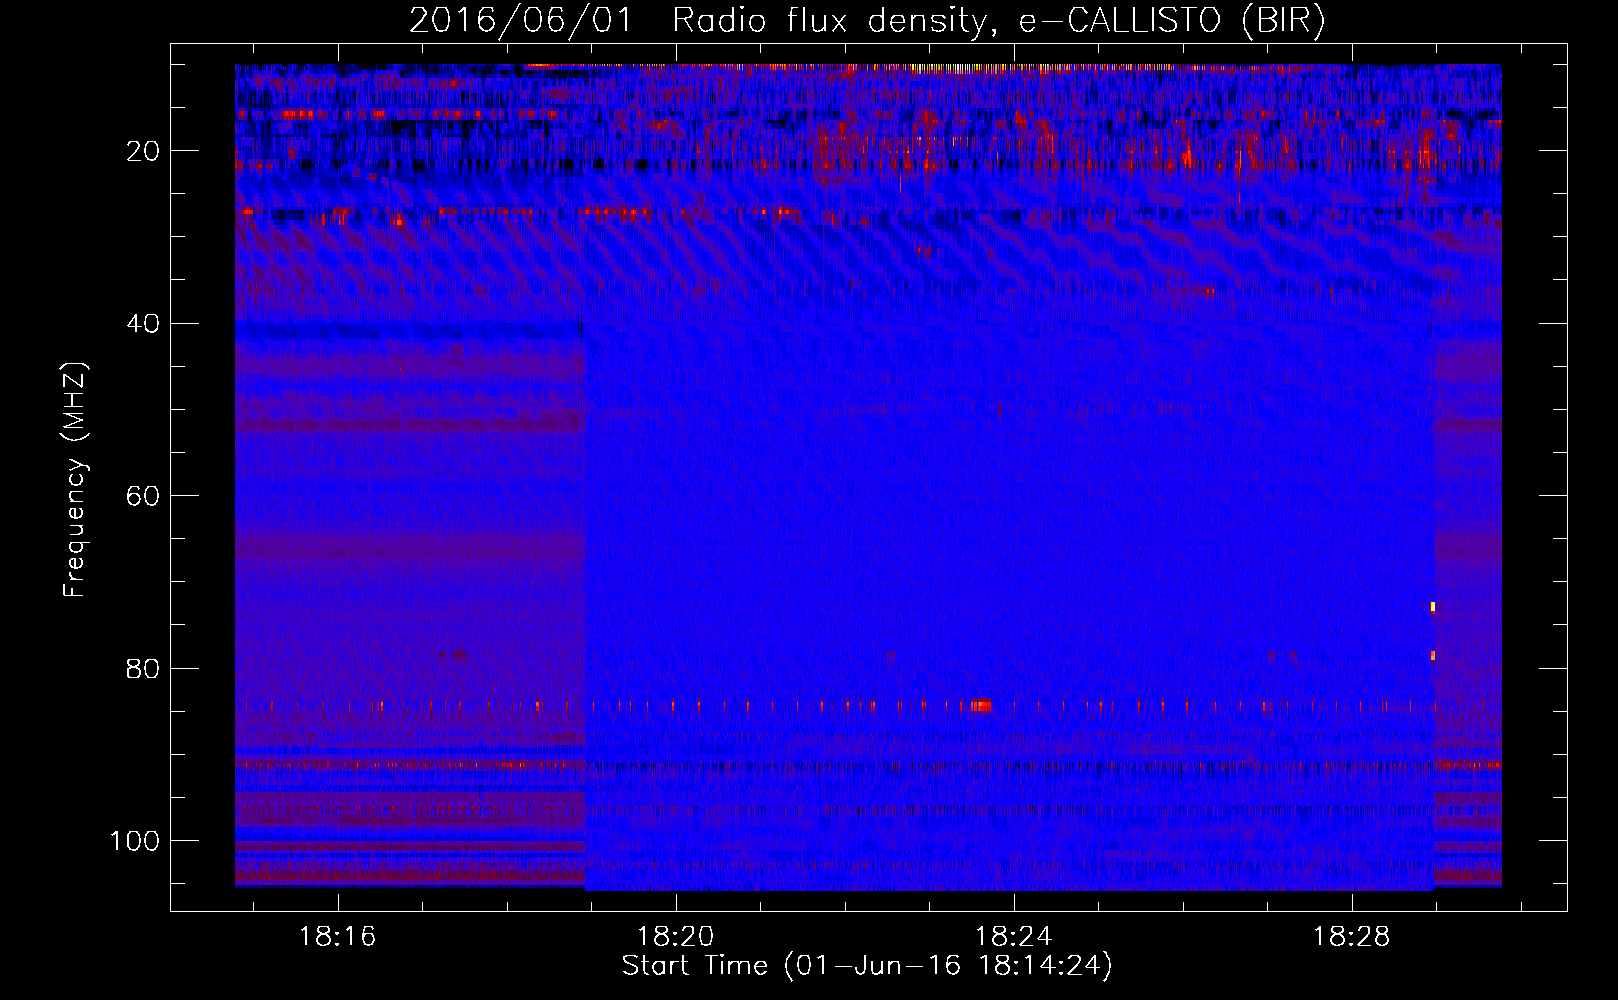Click the "20" frequency tick label
Screen dimensions: 1618x1000
[x=144, y=151]
